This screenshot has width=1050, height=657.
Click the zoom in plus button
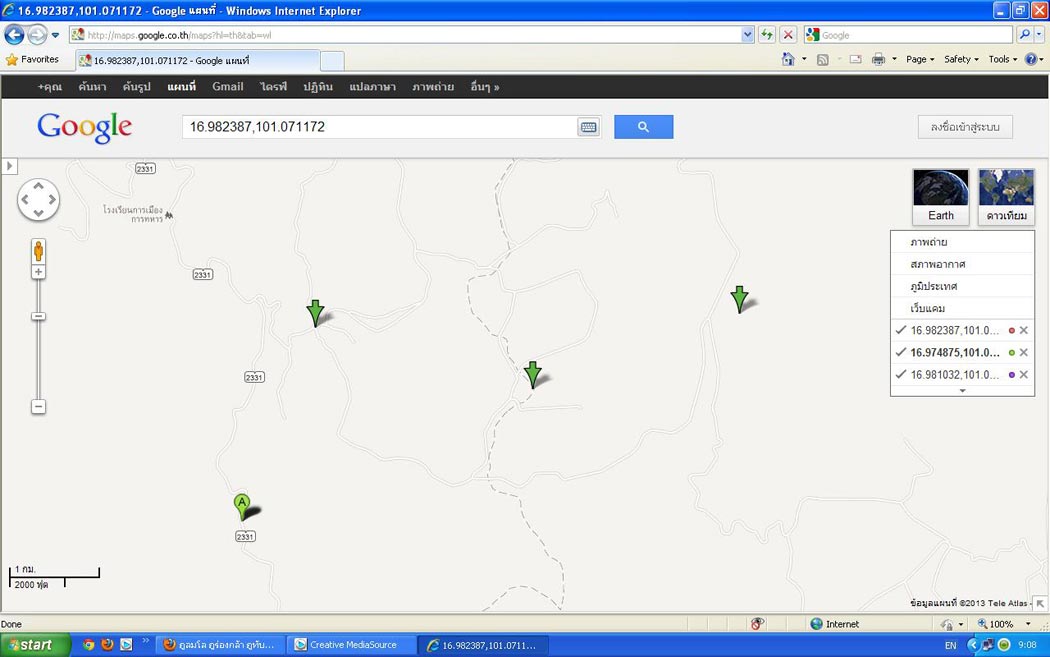(39, 272)
